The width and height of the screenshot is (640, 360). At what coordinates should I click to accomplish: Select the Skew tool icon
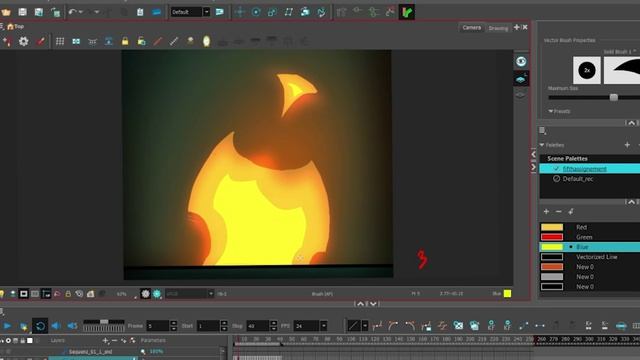click(289, 12)
